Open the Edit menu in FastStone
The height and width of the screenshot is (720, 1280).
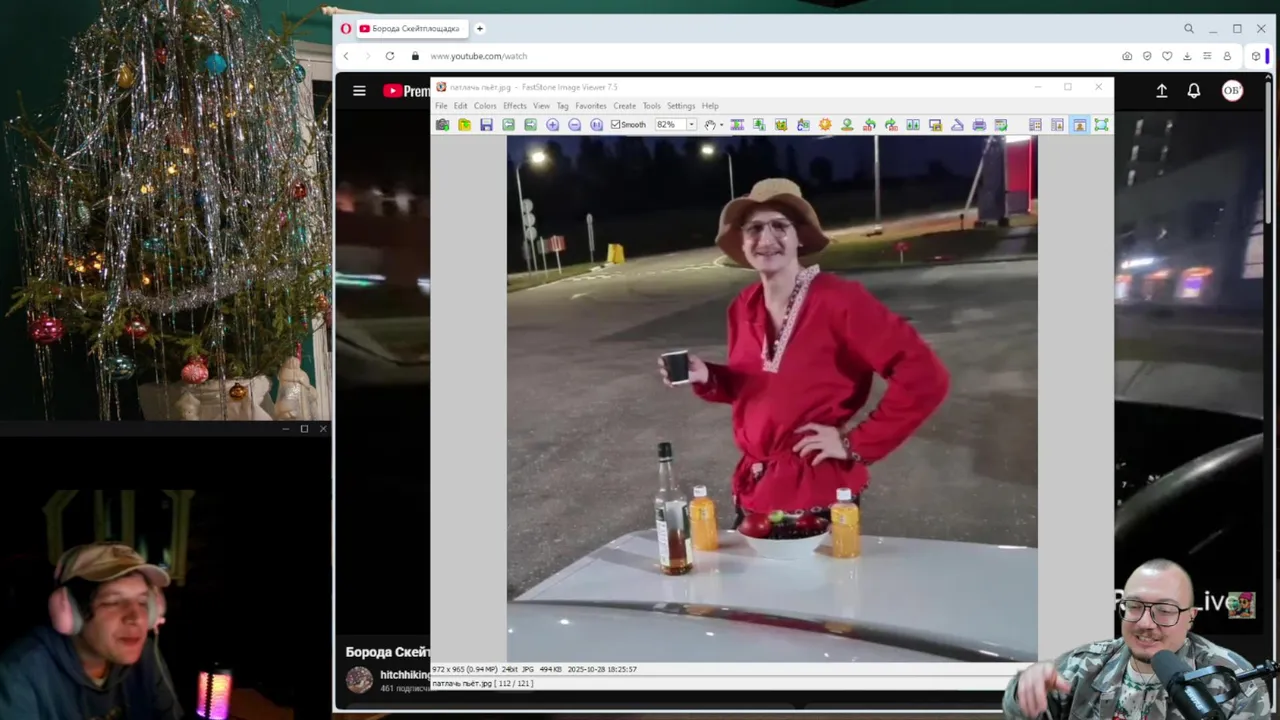[x=460, y=106]
